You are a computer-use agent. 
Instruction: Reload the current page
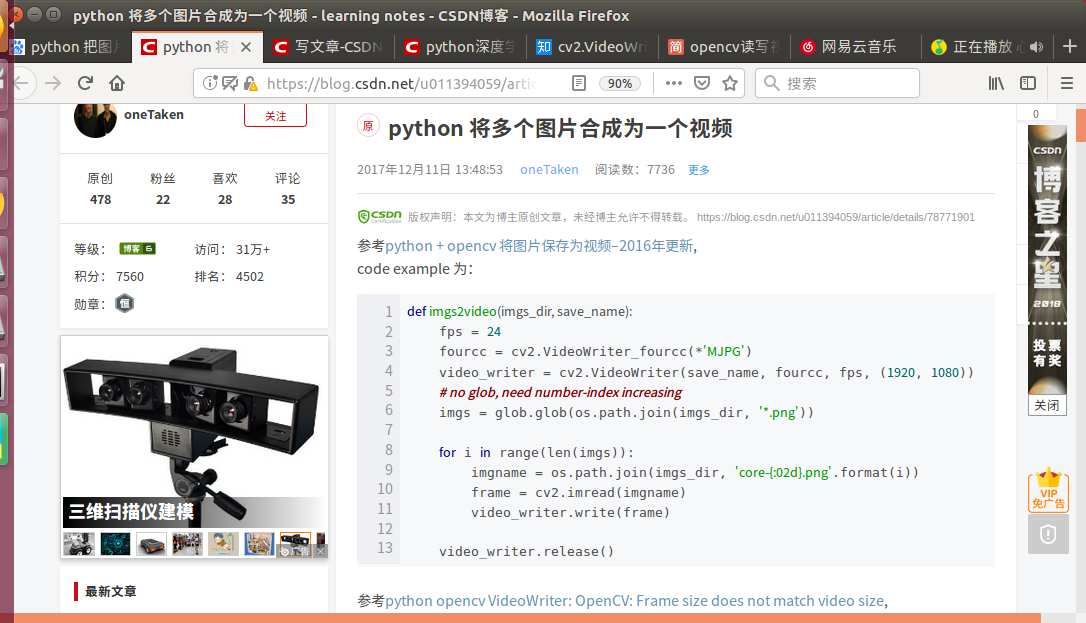coord(84,84)
